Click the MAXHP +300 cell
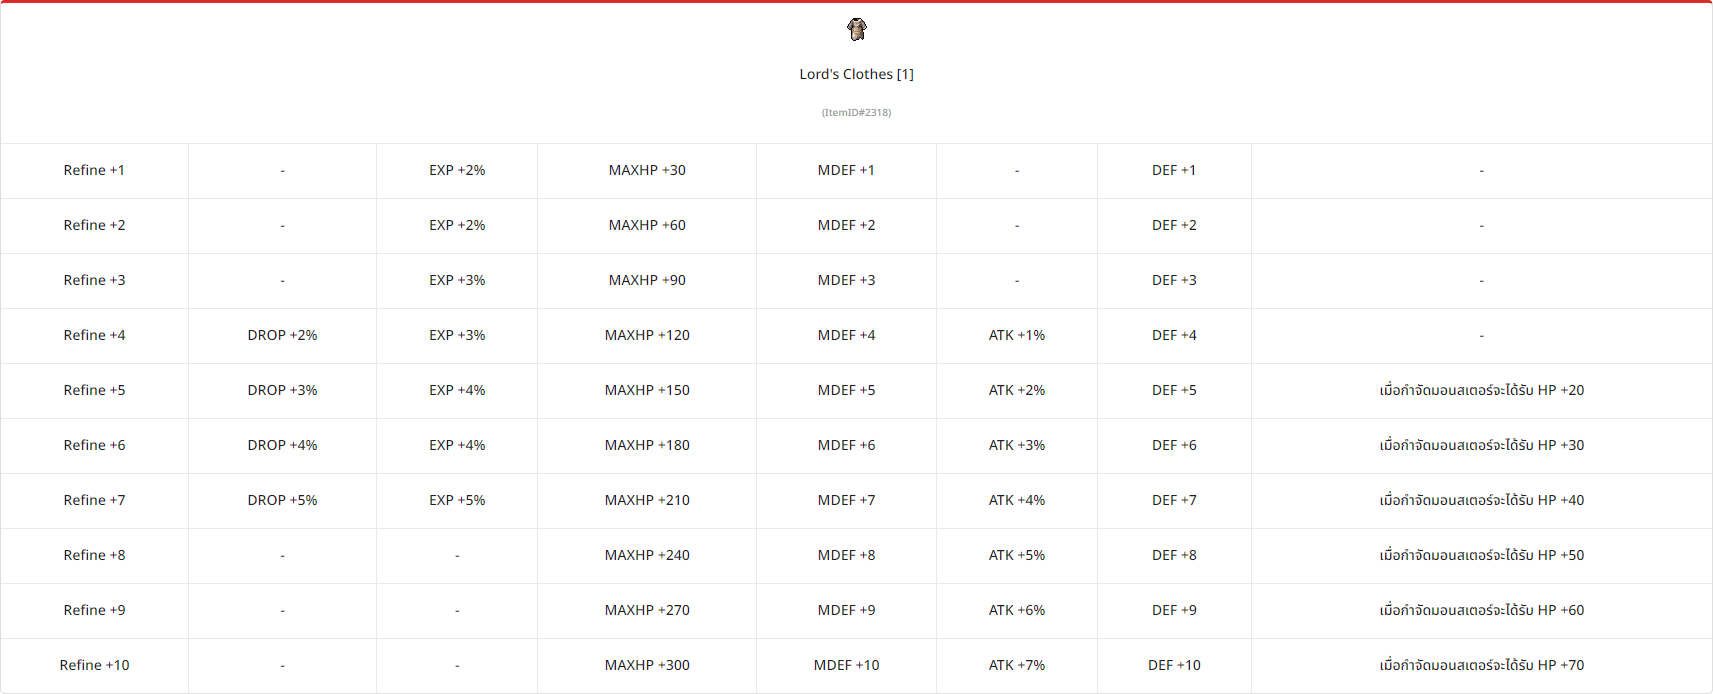This screenshot has height=694, width=1713. point(647,665)
